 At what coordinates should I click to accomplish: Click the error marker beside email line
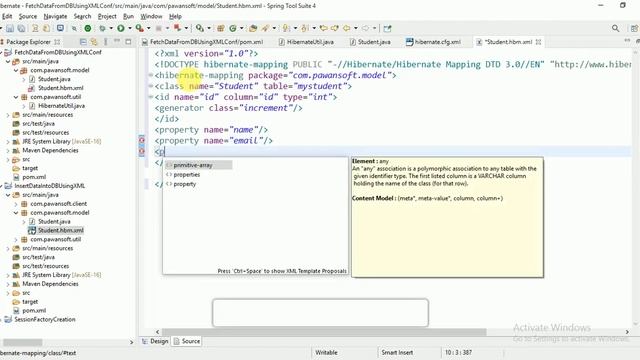tap(142, 140)
